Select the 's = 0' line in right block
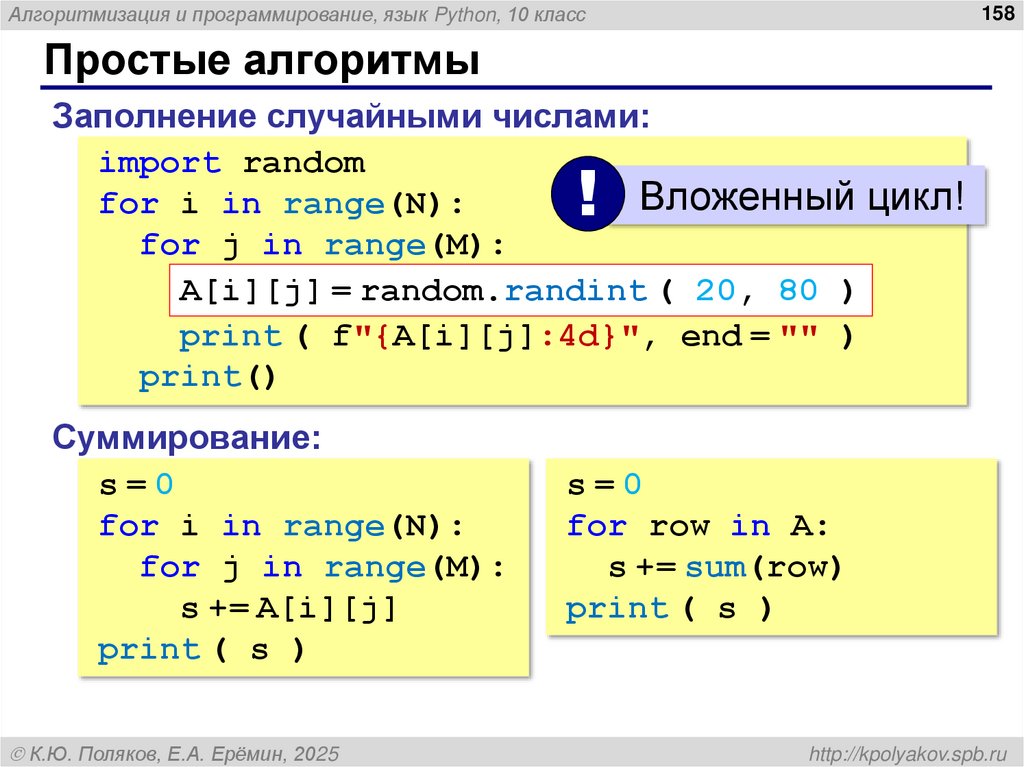The height and width of the screenshot is (767, 1024). coord(600,485)
